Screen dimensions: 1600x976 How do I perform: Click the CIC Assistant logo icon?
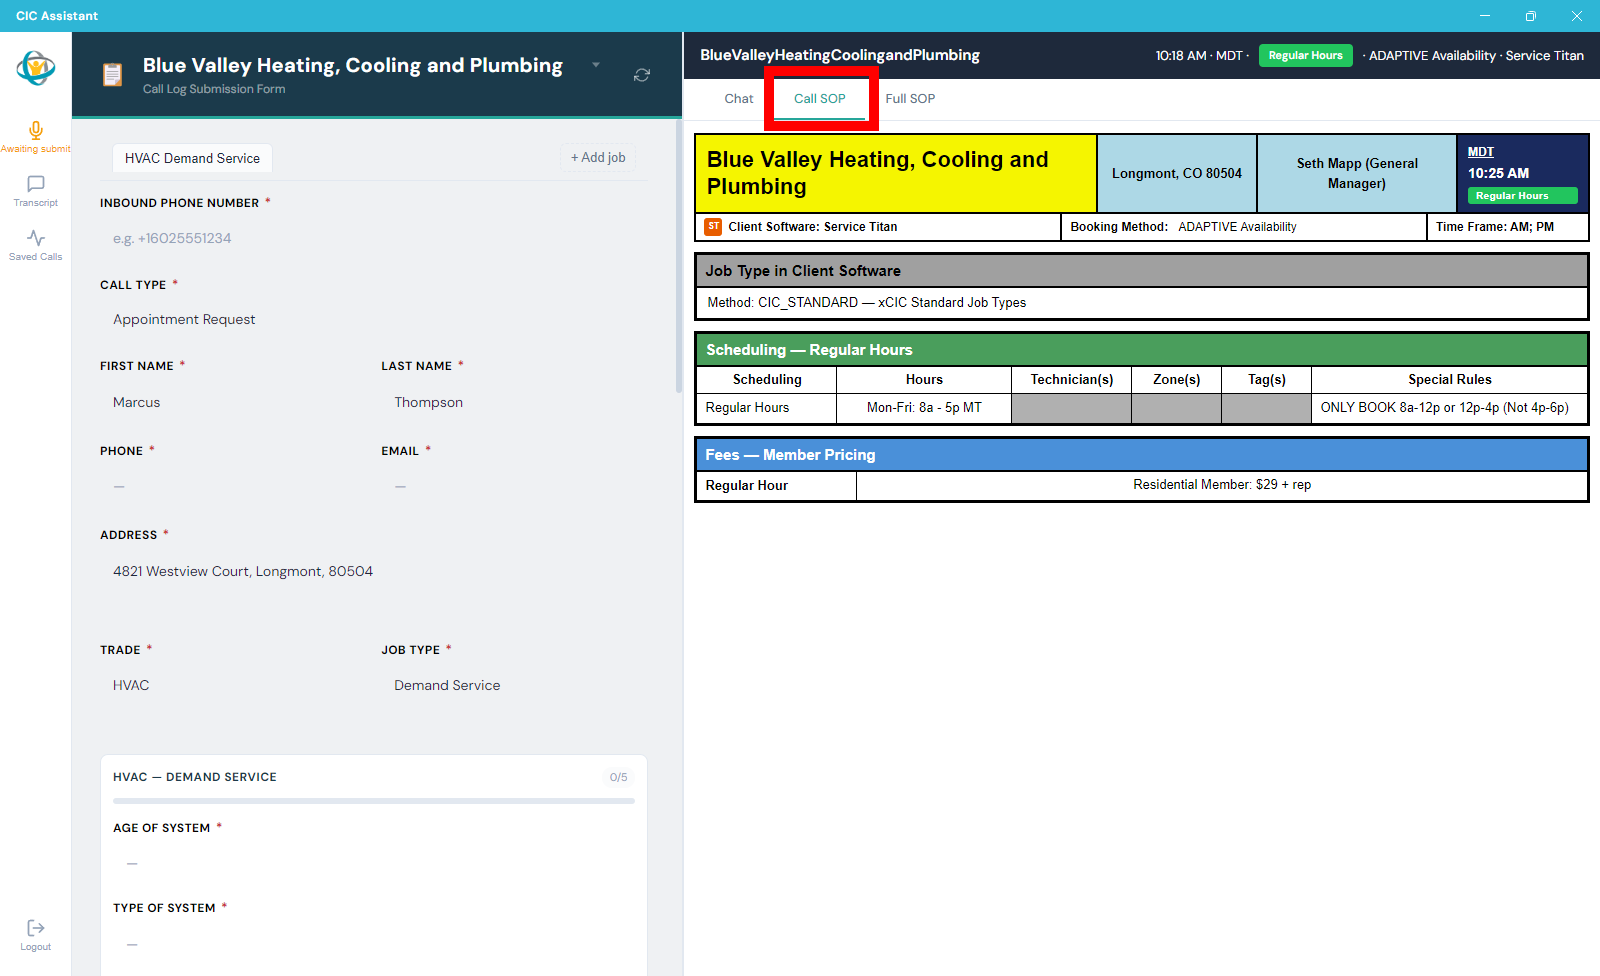point(36,68)
